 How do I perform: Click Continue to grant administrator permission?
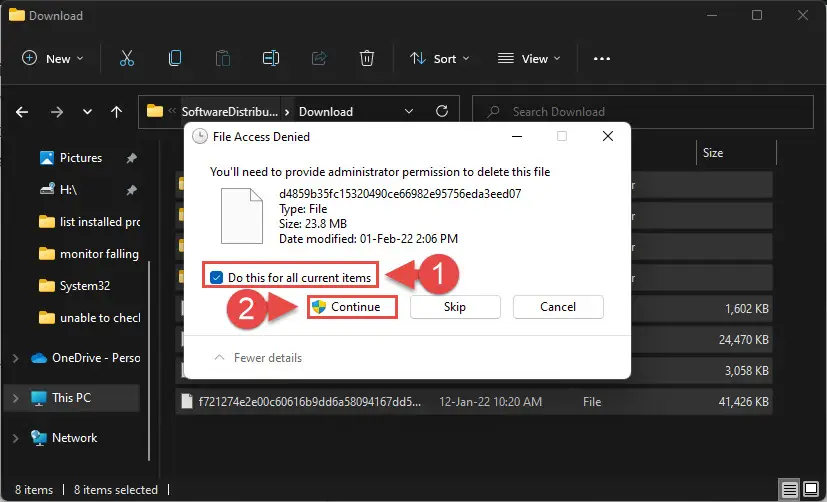pyautogui.click(x=352, y=307)
